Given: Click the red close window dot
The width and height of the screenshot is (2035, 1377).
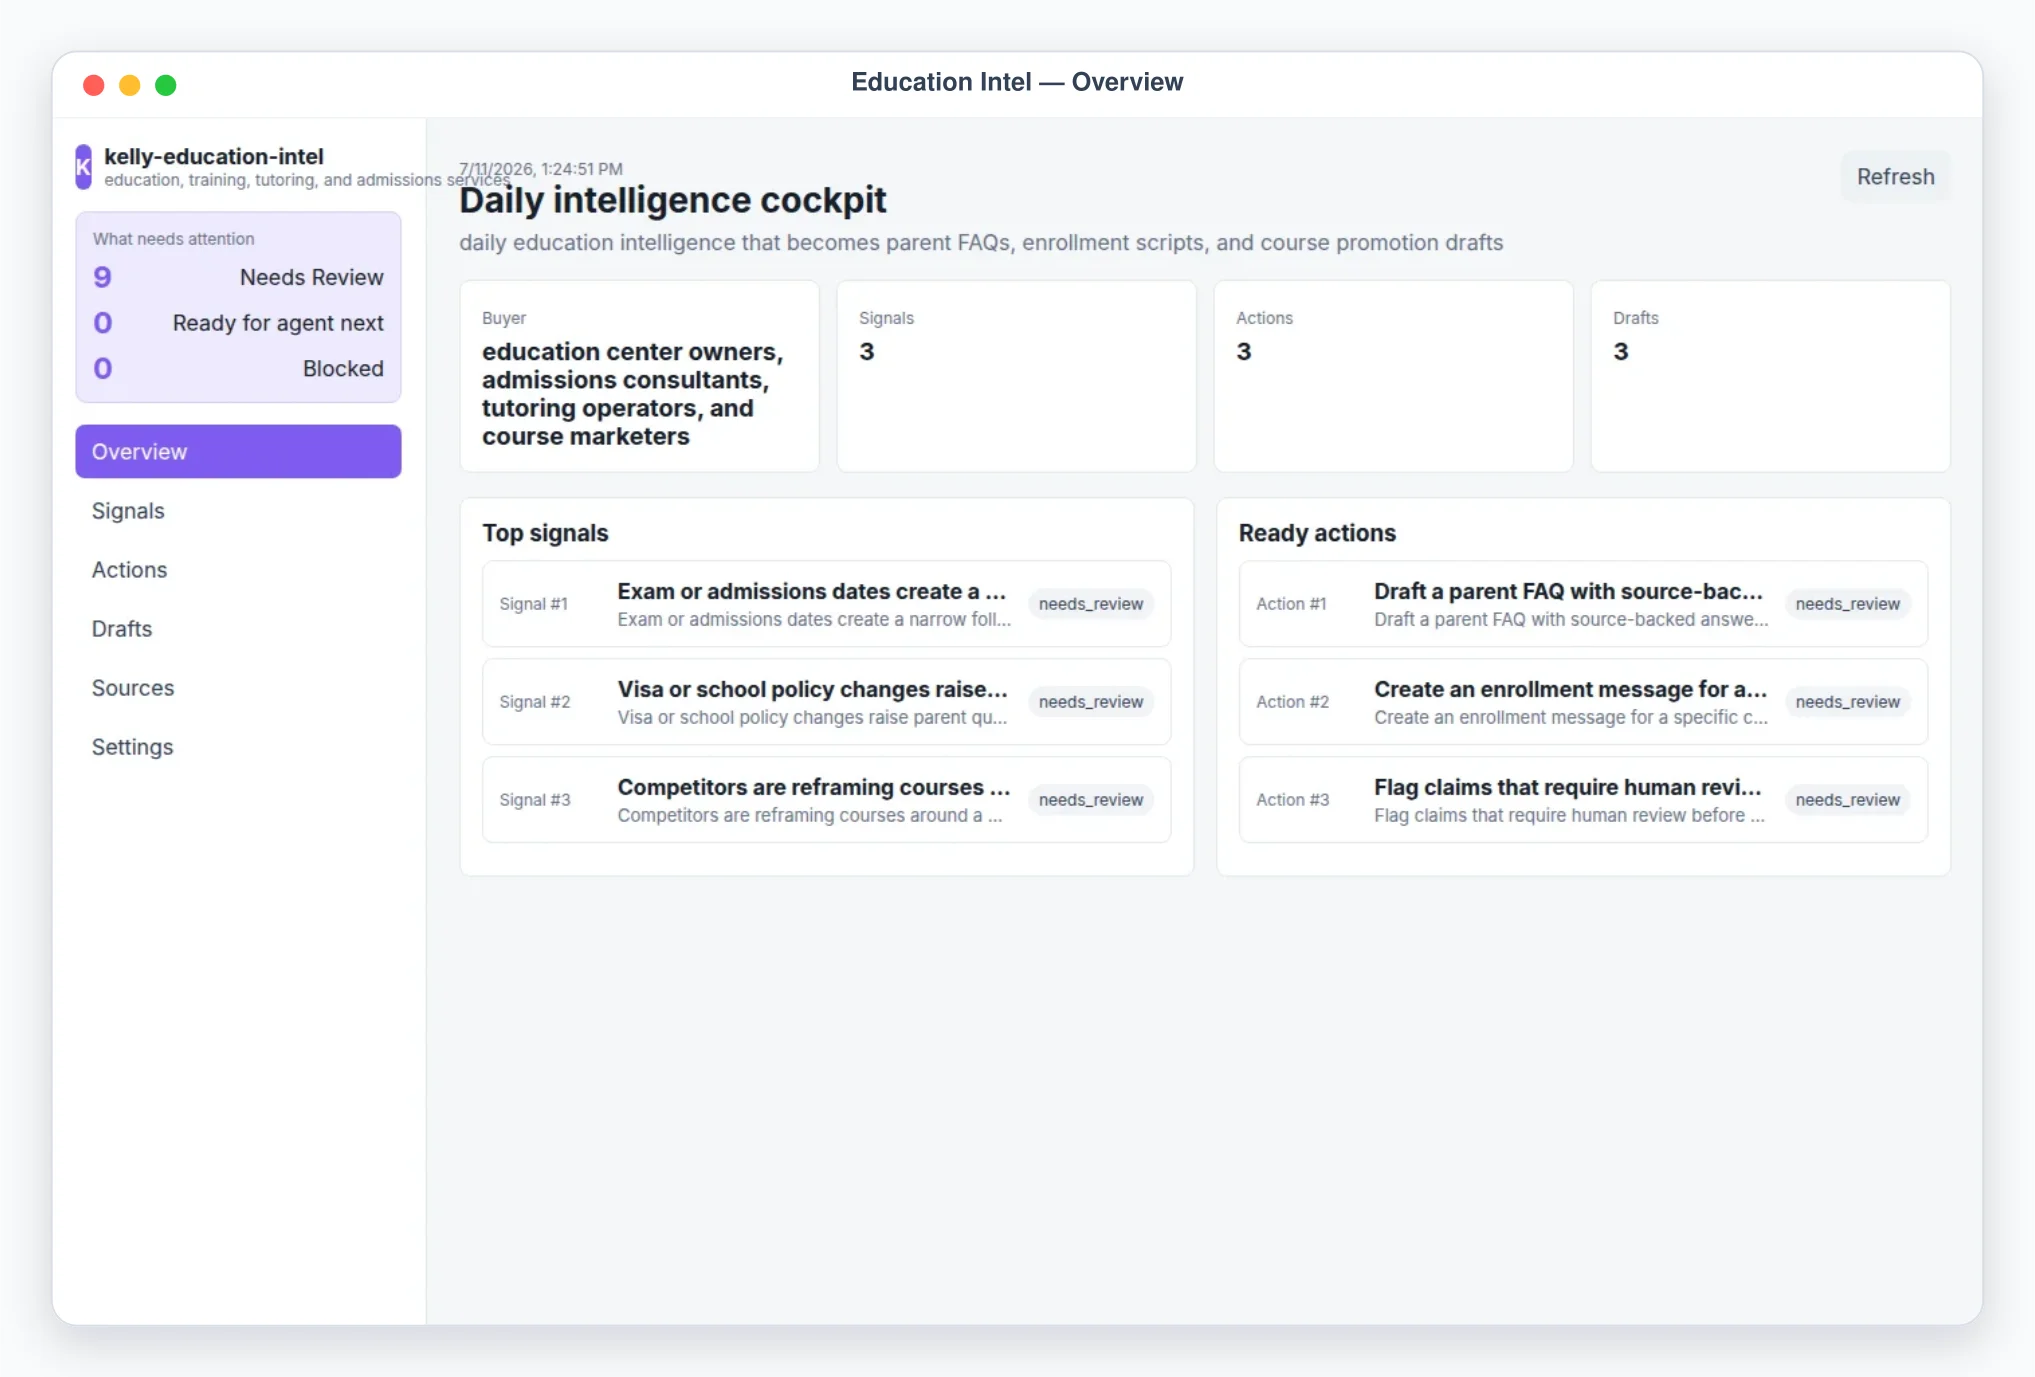Looking at the screenshot, I should (94, 85).
